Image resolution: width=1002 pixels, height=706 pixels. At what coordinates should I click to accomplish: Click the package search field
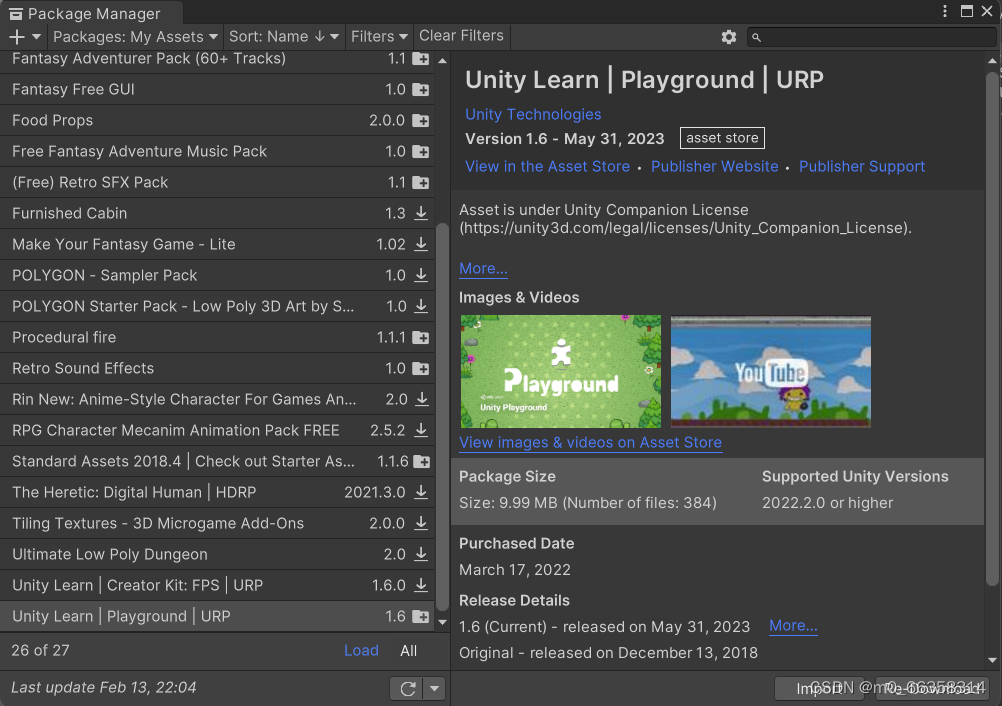pos(872,37)
